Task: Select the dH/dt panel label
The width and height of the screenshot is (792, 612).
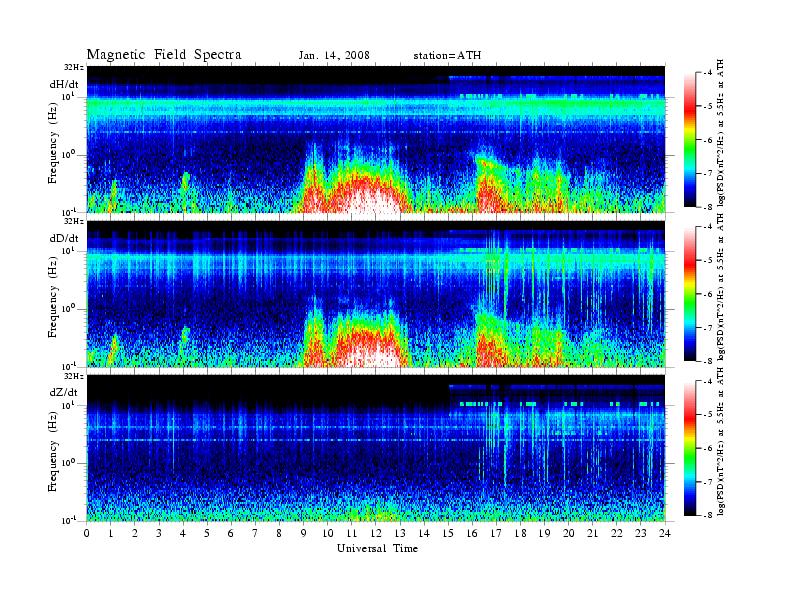Action: (x=64, y=84)
